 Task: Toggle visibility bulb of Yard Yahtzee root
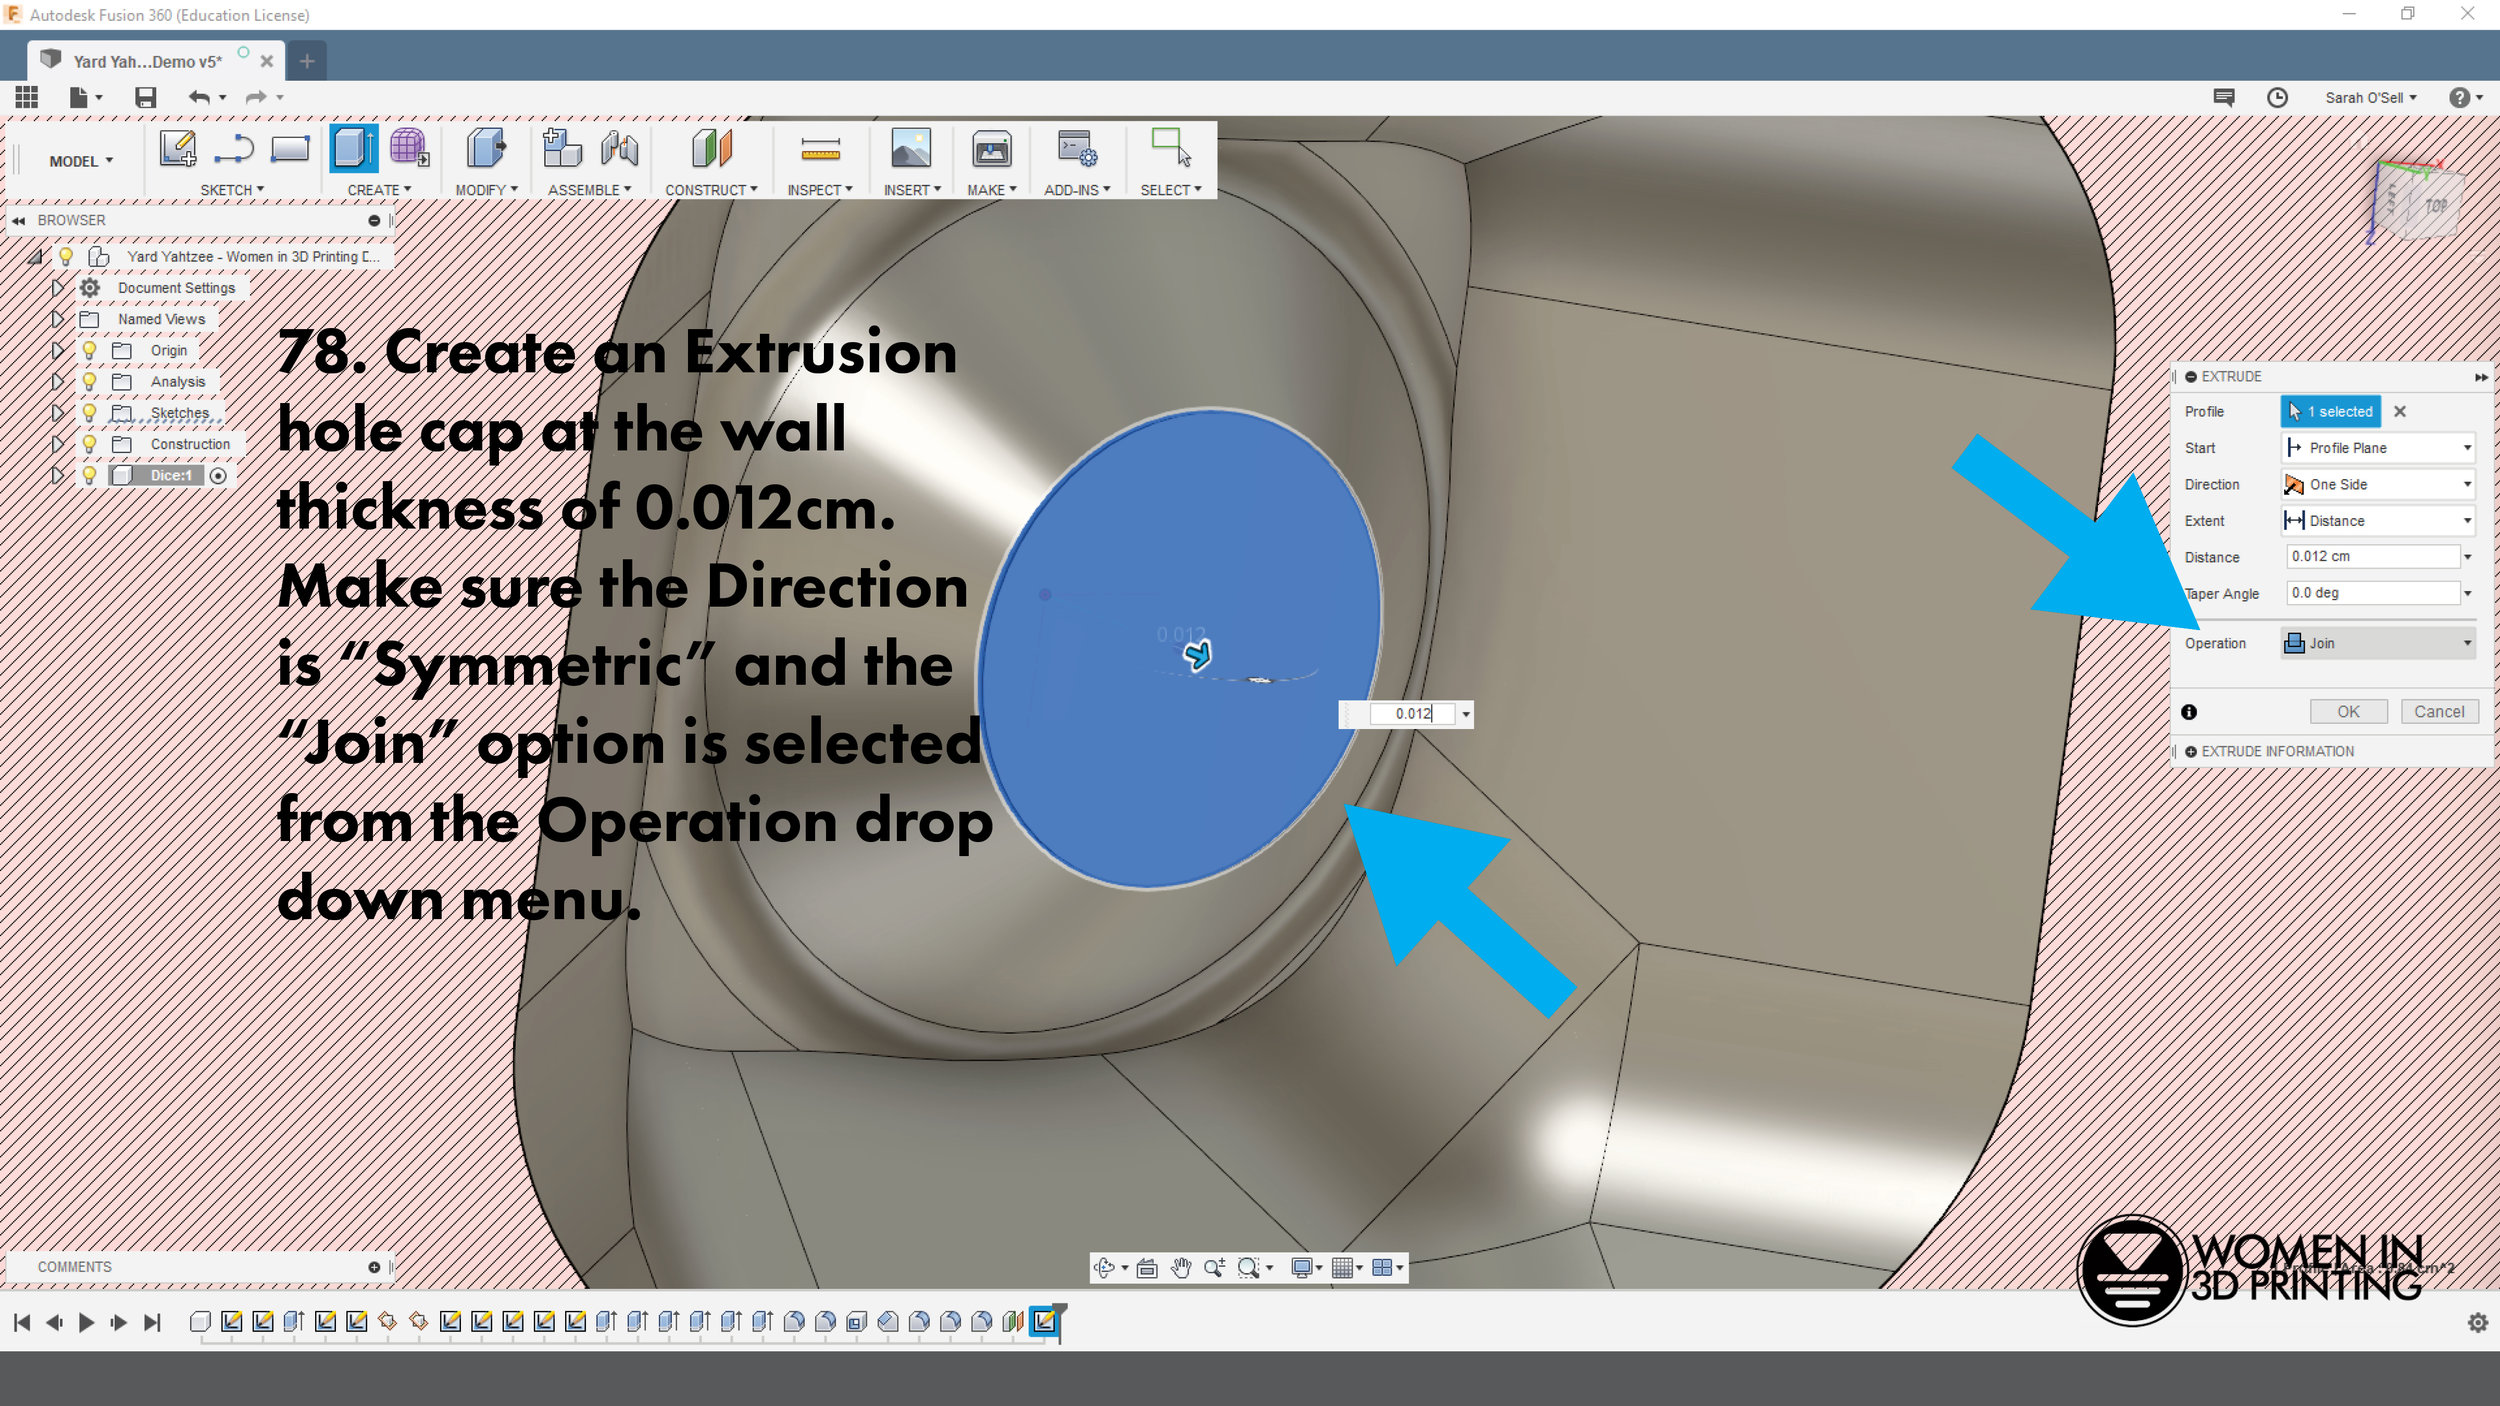pos(66,256)
